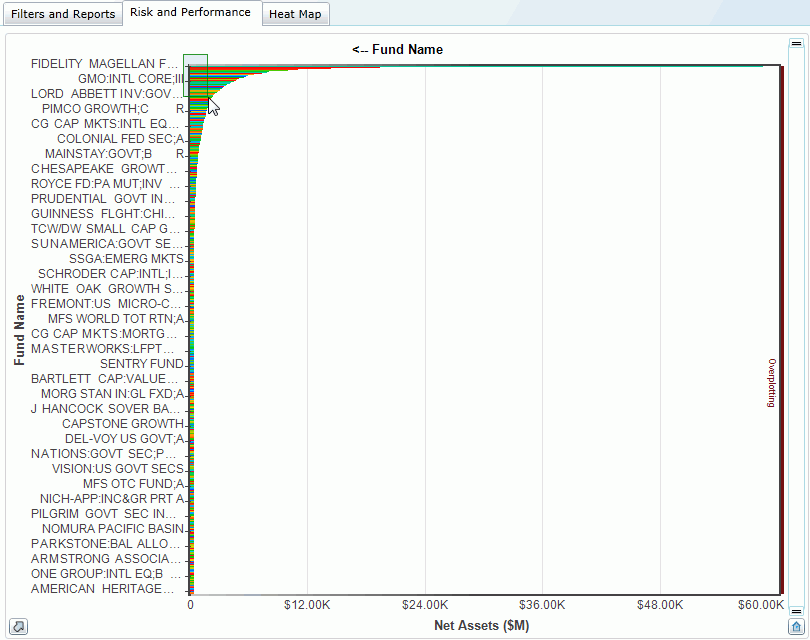Image resolution: width=810 pixels, height=640 pixels.
Task: Select the ONE GROUP:INTL EQ;B fund label
Action: click(106, 573)
